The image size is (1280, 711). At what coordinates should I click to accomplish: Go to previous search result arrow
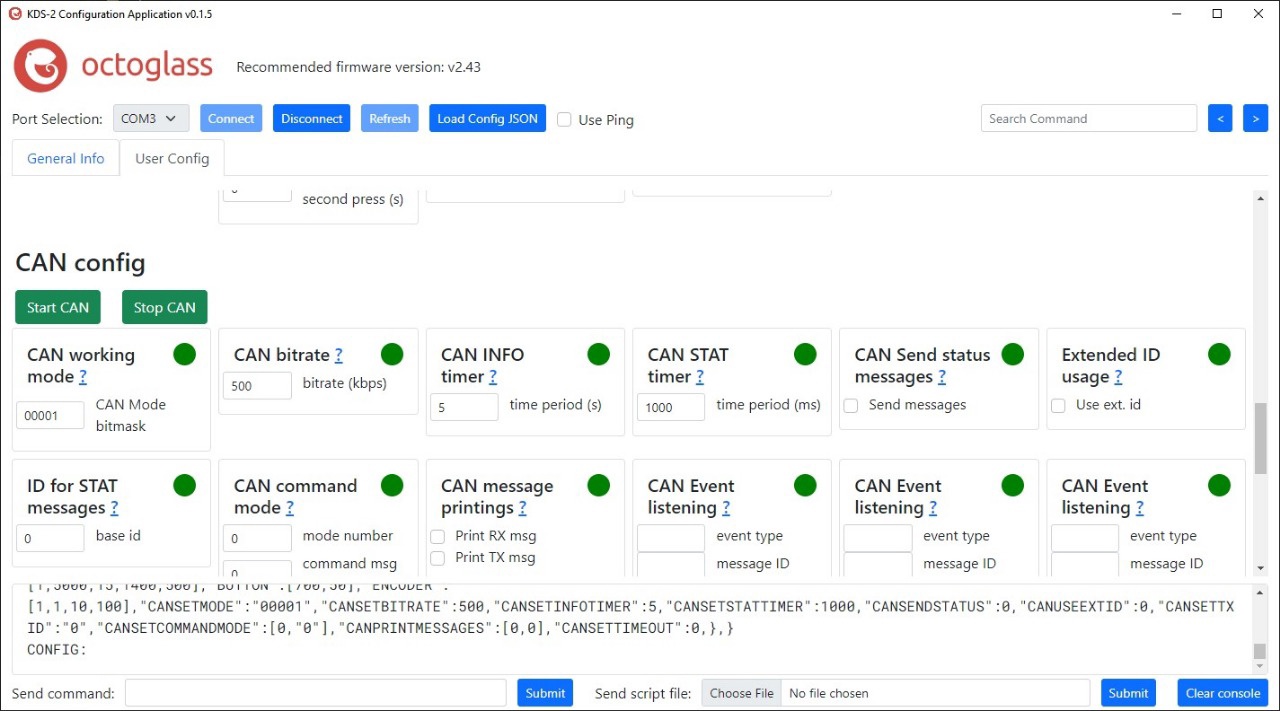click(x=1220, y=118)
